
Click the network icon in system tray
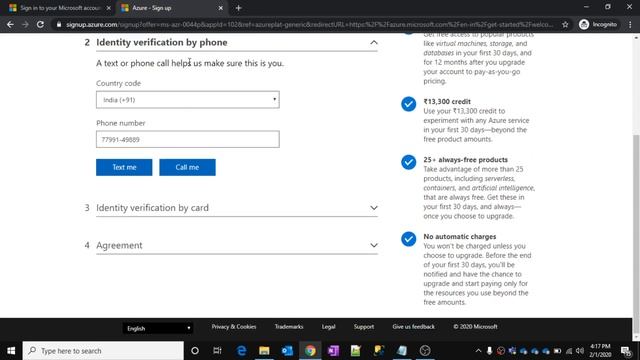pos(569,351)
